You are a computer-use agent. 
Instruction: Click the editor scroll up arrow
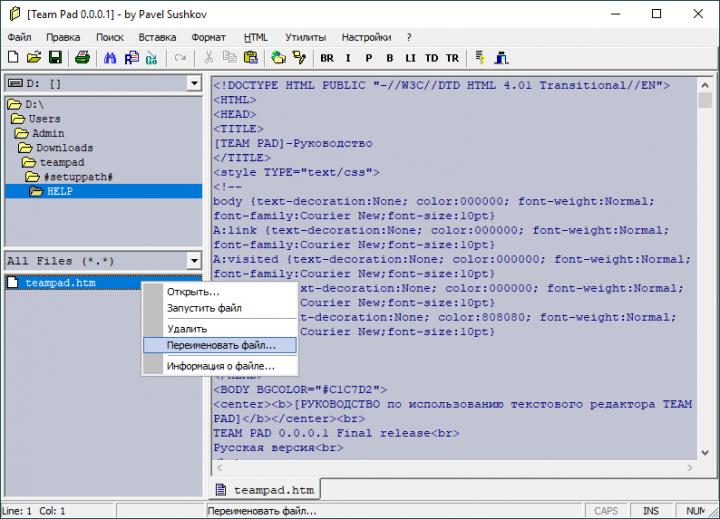click(705, 85)
